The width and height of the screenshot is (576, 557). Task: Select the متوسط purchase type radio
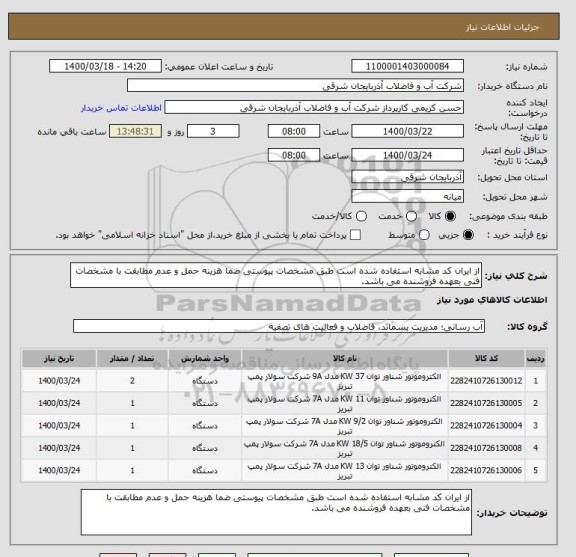pos(424,235)
